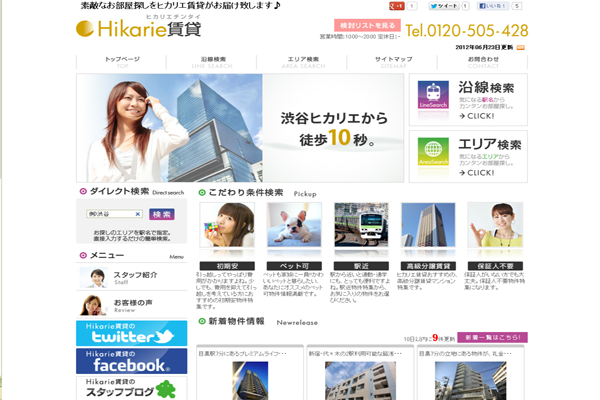Click the station name direct search field
This screenshot has height=400, width=600.
tap(112, 214)
